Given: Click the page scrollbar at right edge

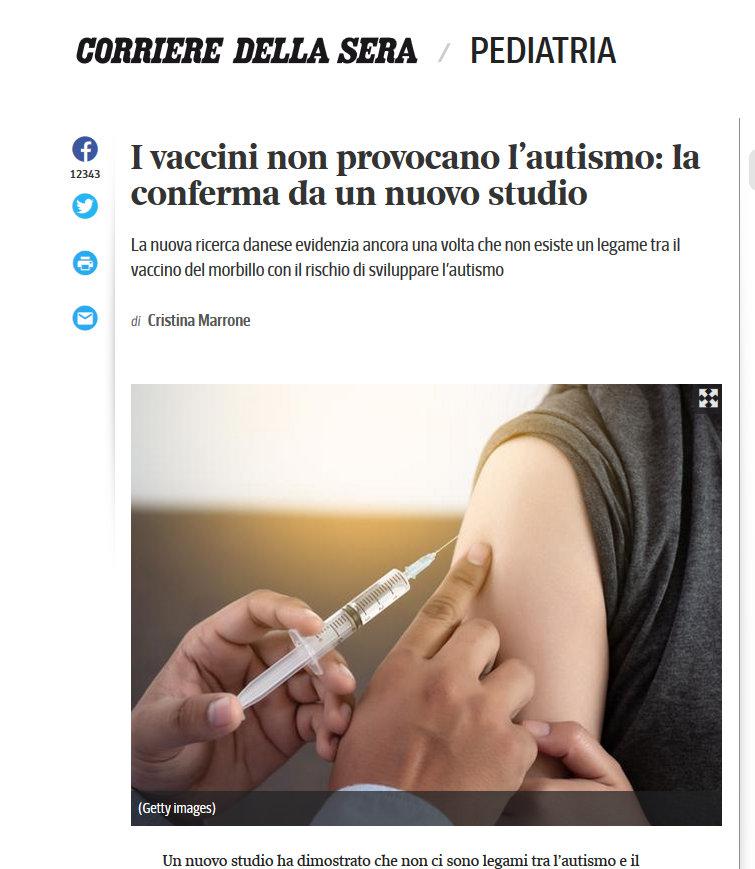Looking at the screenshot, I should pyautogui.click(x=752, y=170).
